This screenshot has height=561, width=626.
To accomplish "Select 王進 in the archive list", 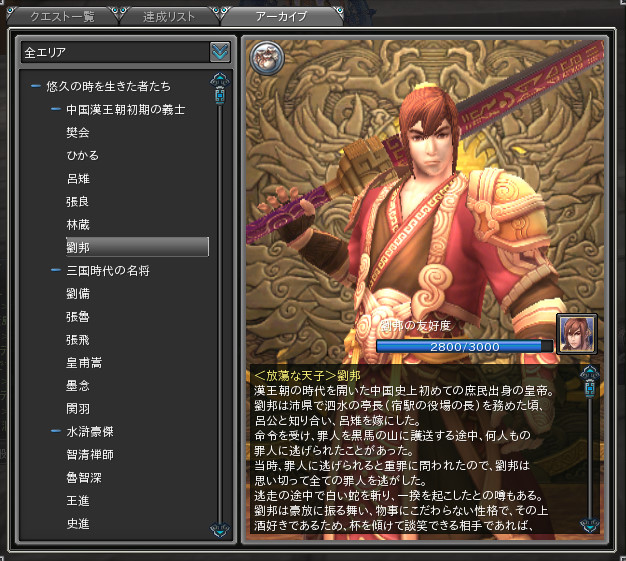I will coord(78,500).
